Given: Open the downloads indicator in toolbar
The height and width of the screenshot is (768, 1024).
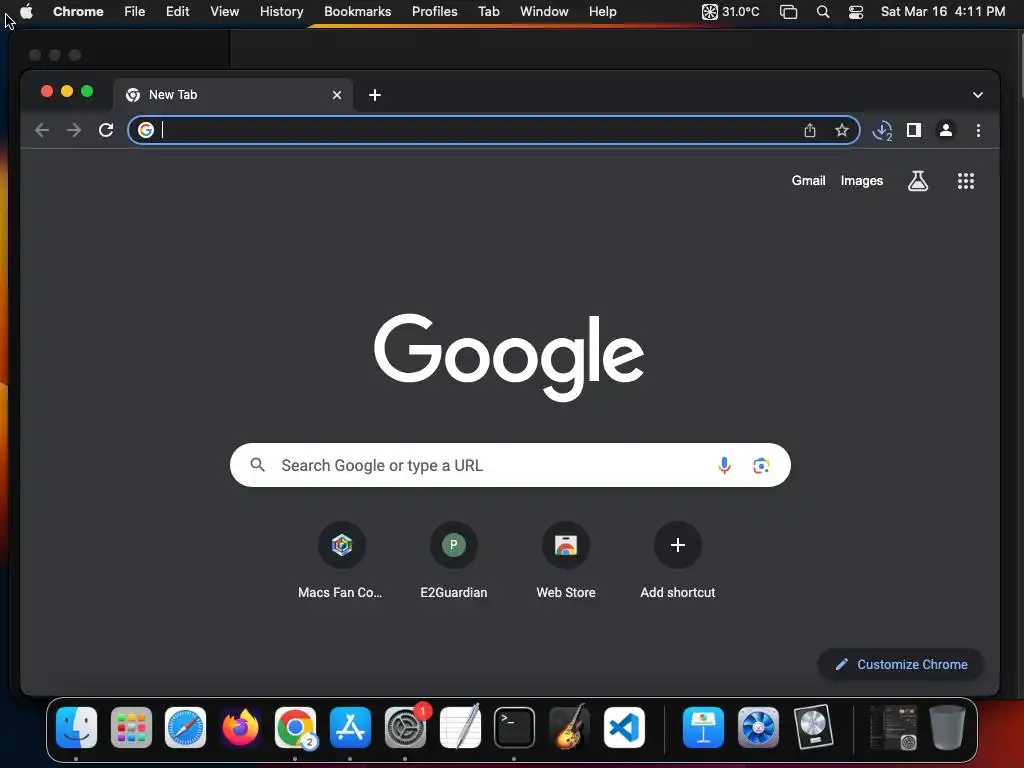Looking at the screenshot, I should click(x=882, y=131).
